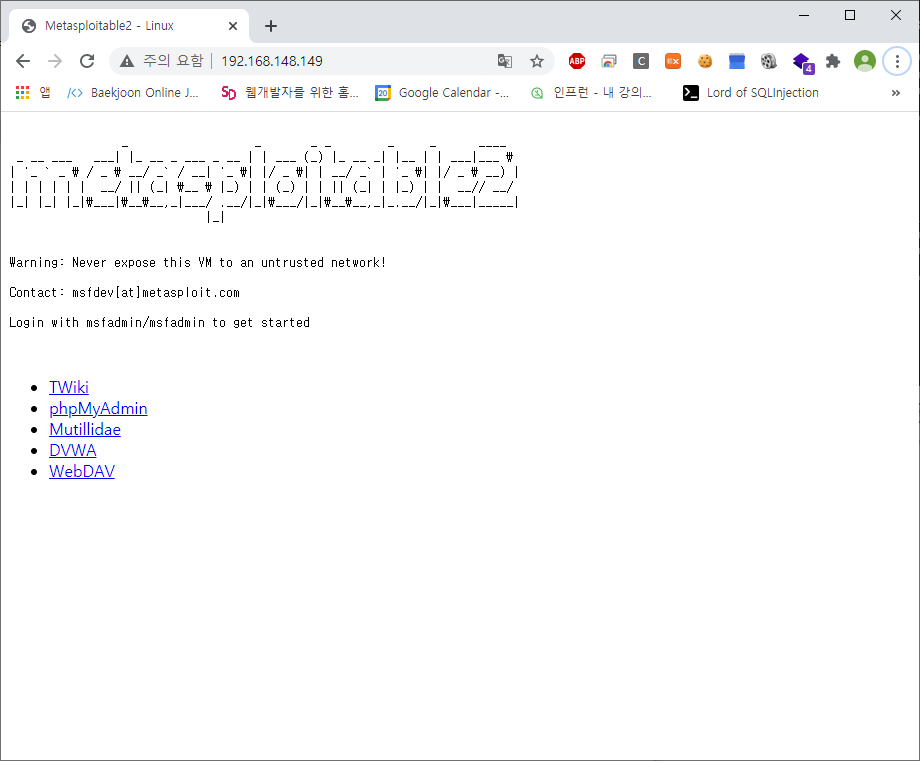Screen dimensions: 920x761
Task: Minimize the Chrome window
Action: 804,15
